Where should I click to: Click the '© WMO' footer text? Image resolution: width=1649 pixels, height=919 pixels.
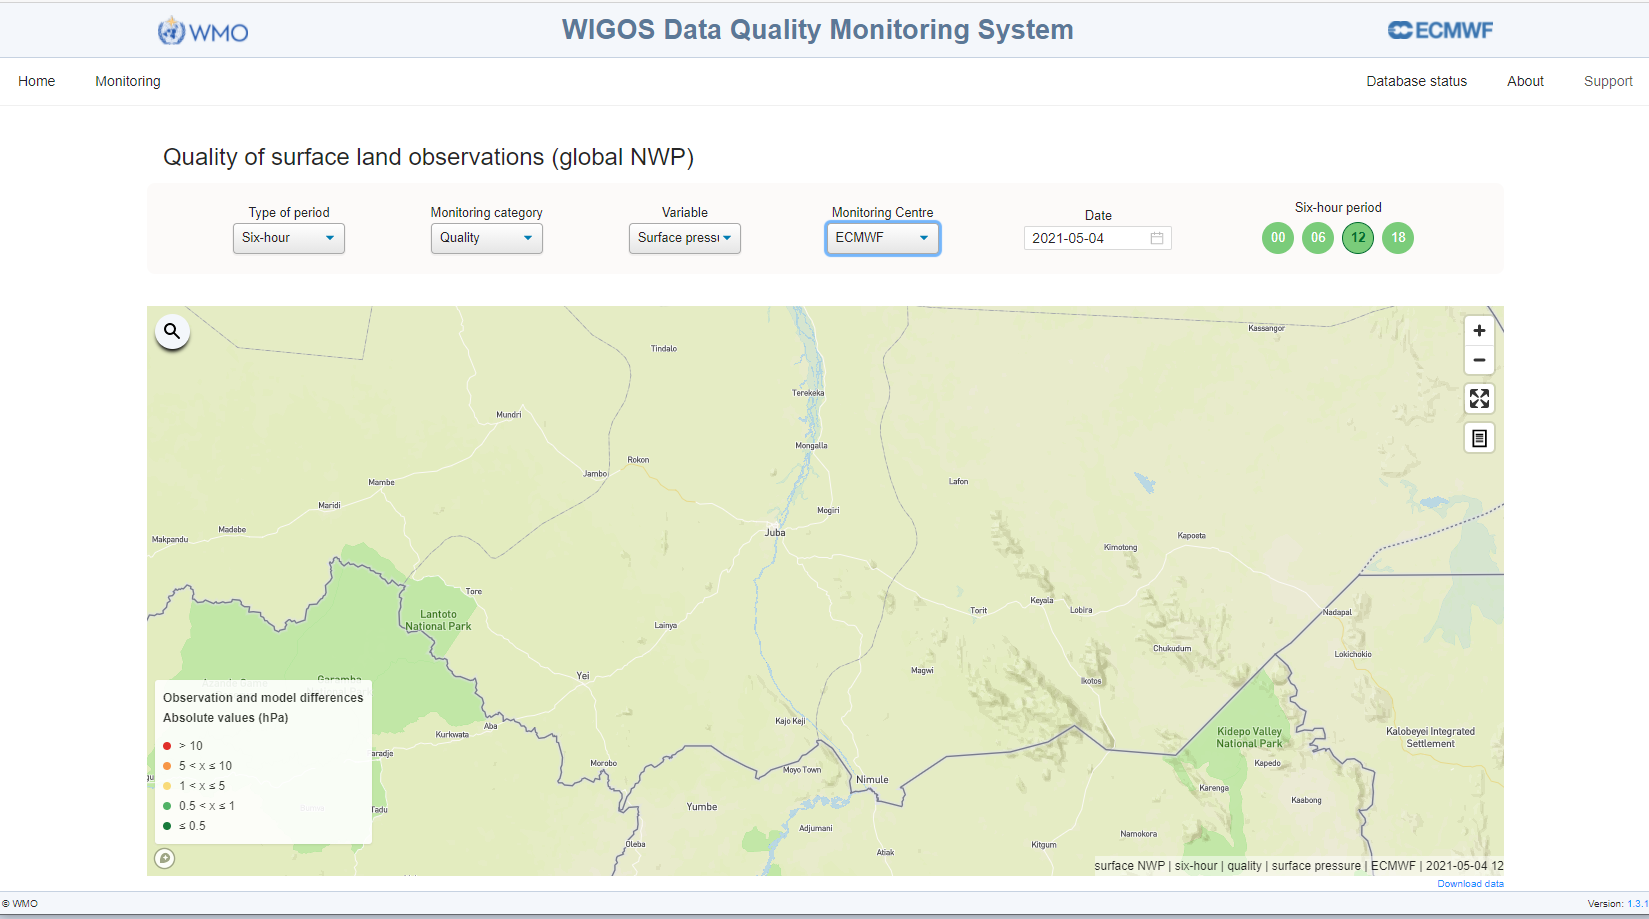pos(20,904)
